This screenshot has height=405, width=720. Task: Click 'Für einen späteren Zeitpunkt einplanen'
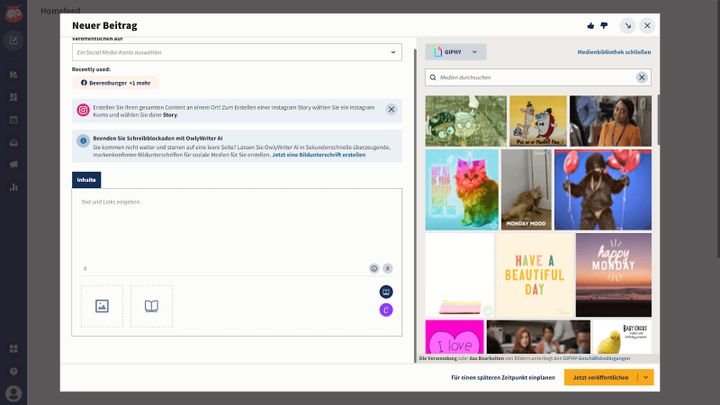[x=503, y=377]
